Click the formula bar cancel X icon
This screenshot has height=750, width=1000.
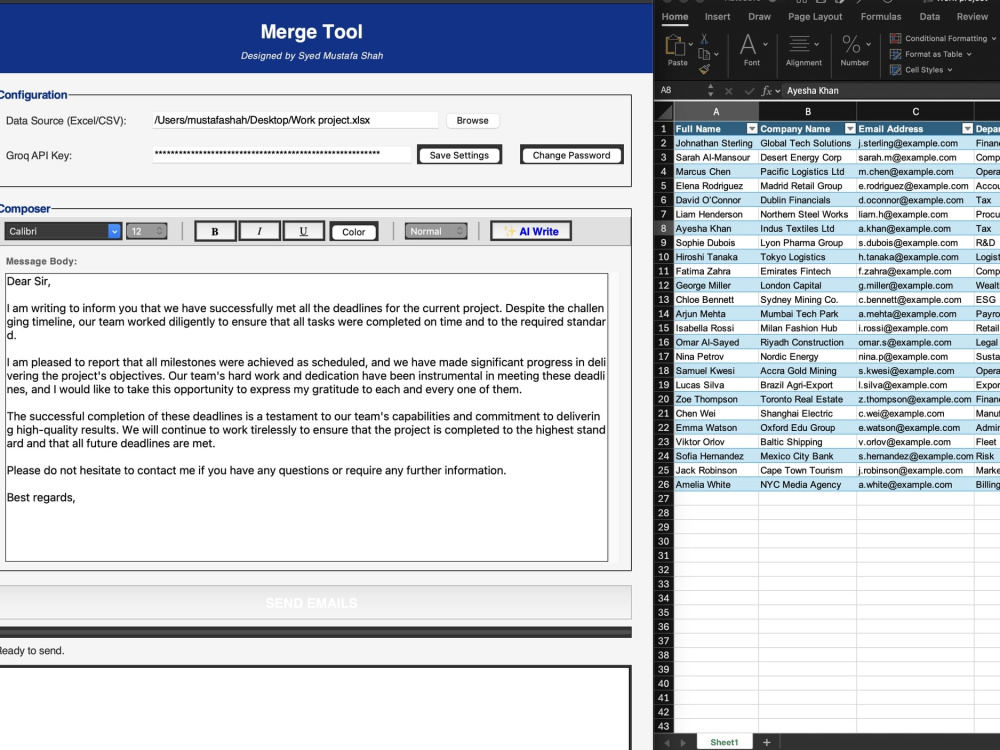pyautogui.click(x=729, y=91)
